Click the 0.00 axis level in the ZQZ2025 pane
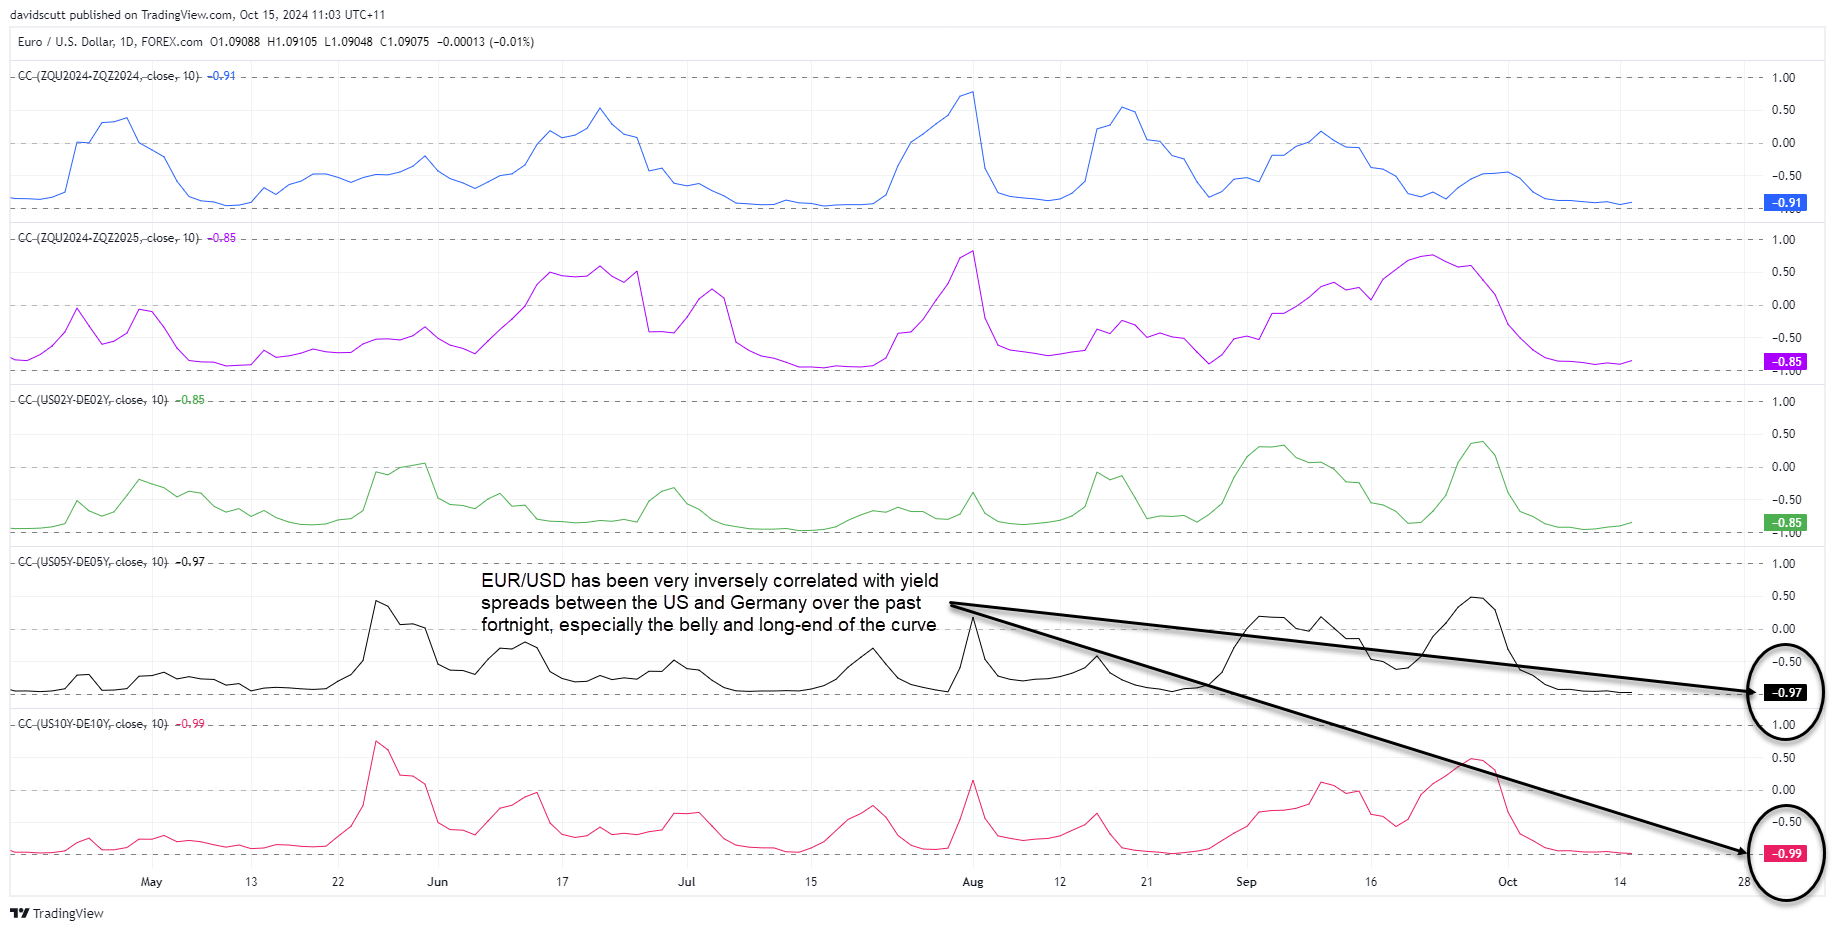Screen dimensions: 1835x931 pyautogui.click(x=1784, y=305)
